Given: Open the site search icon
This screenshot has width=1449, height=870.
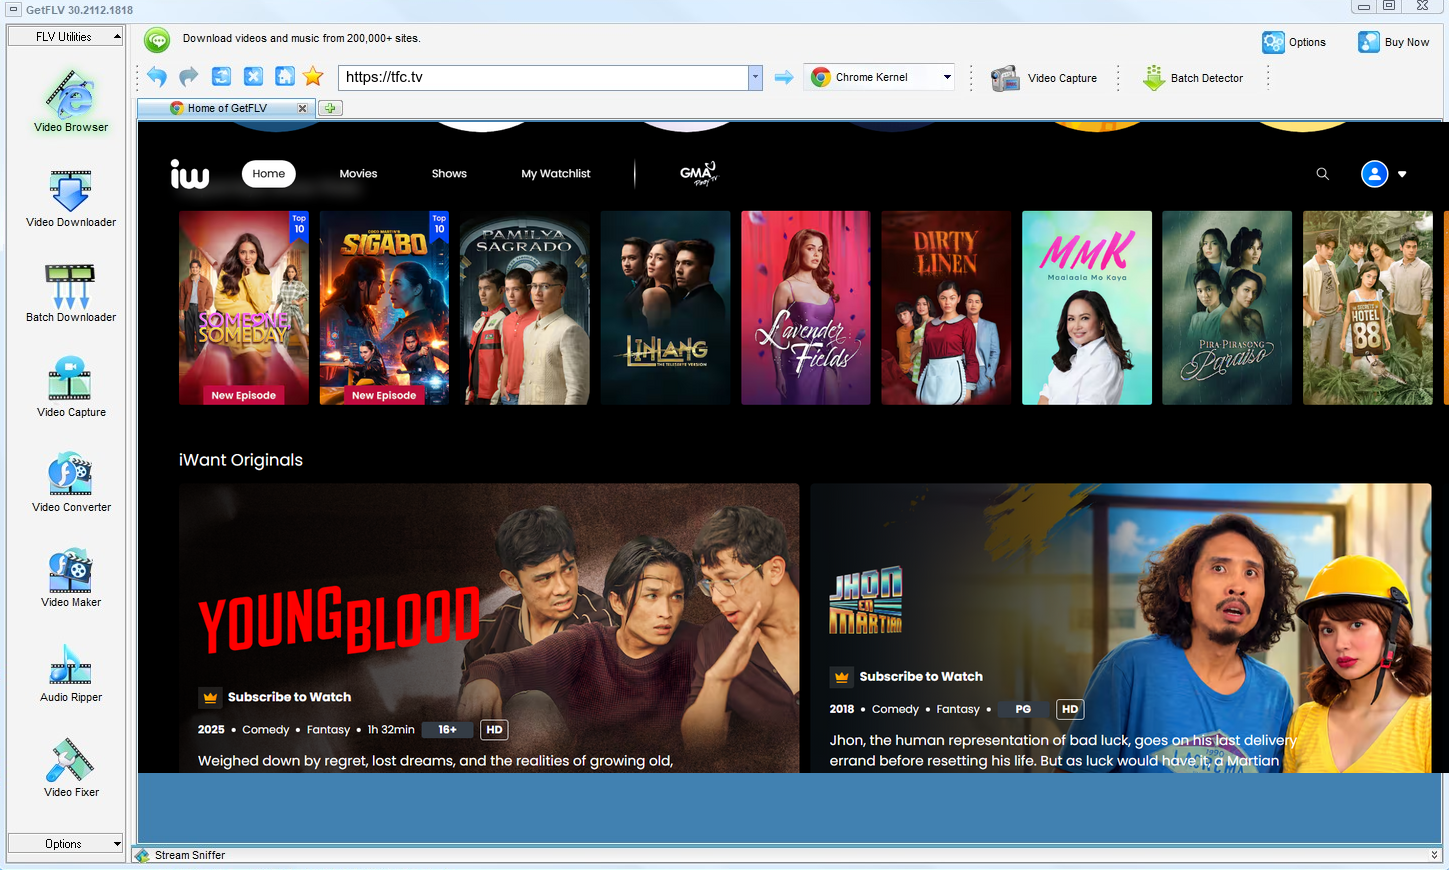Looking at the screenshot, I should point(1322,174).
